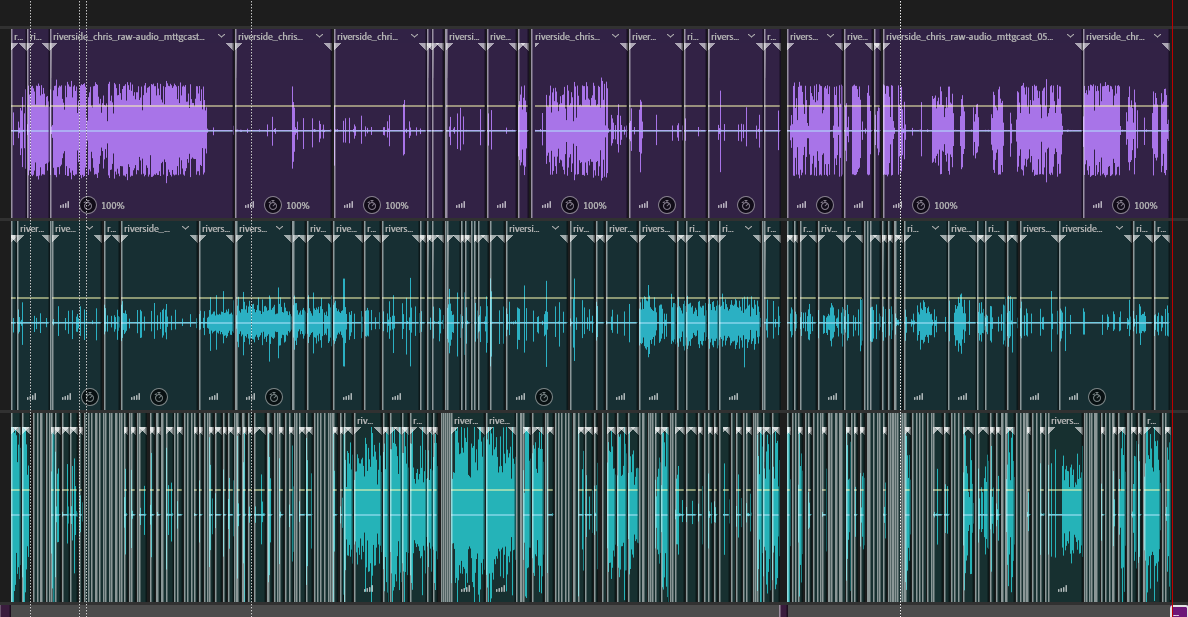The height and width of the screenshot is (617, 1188).
Task: Toggle stretch stopwatch on middle-track riversi... clip
Action: pos(543,396)
